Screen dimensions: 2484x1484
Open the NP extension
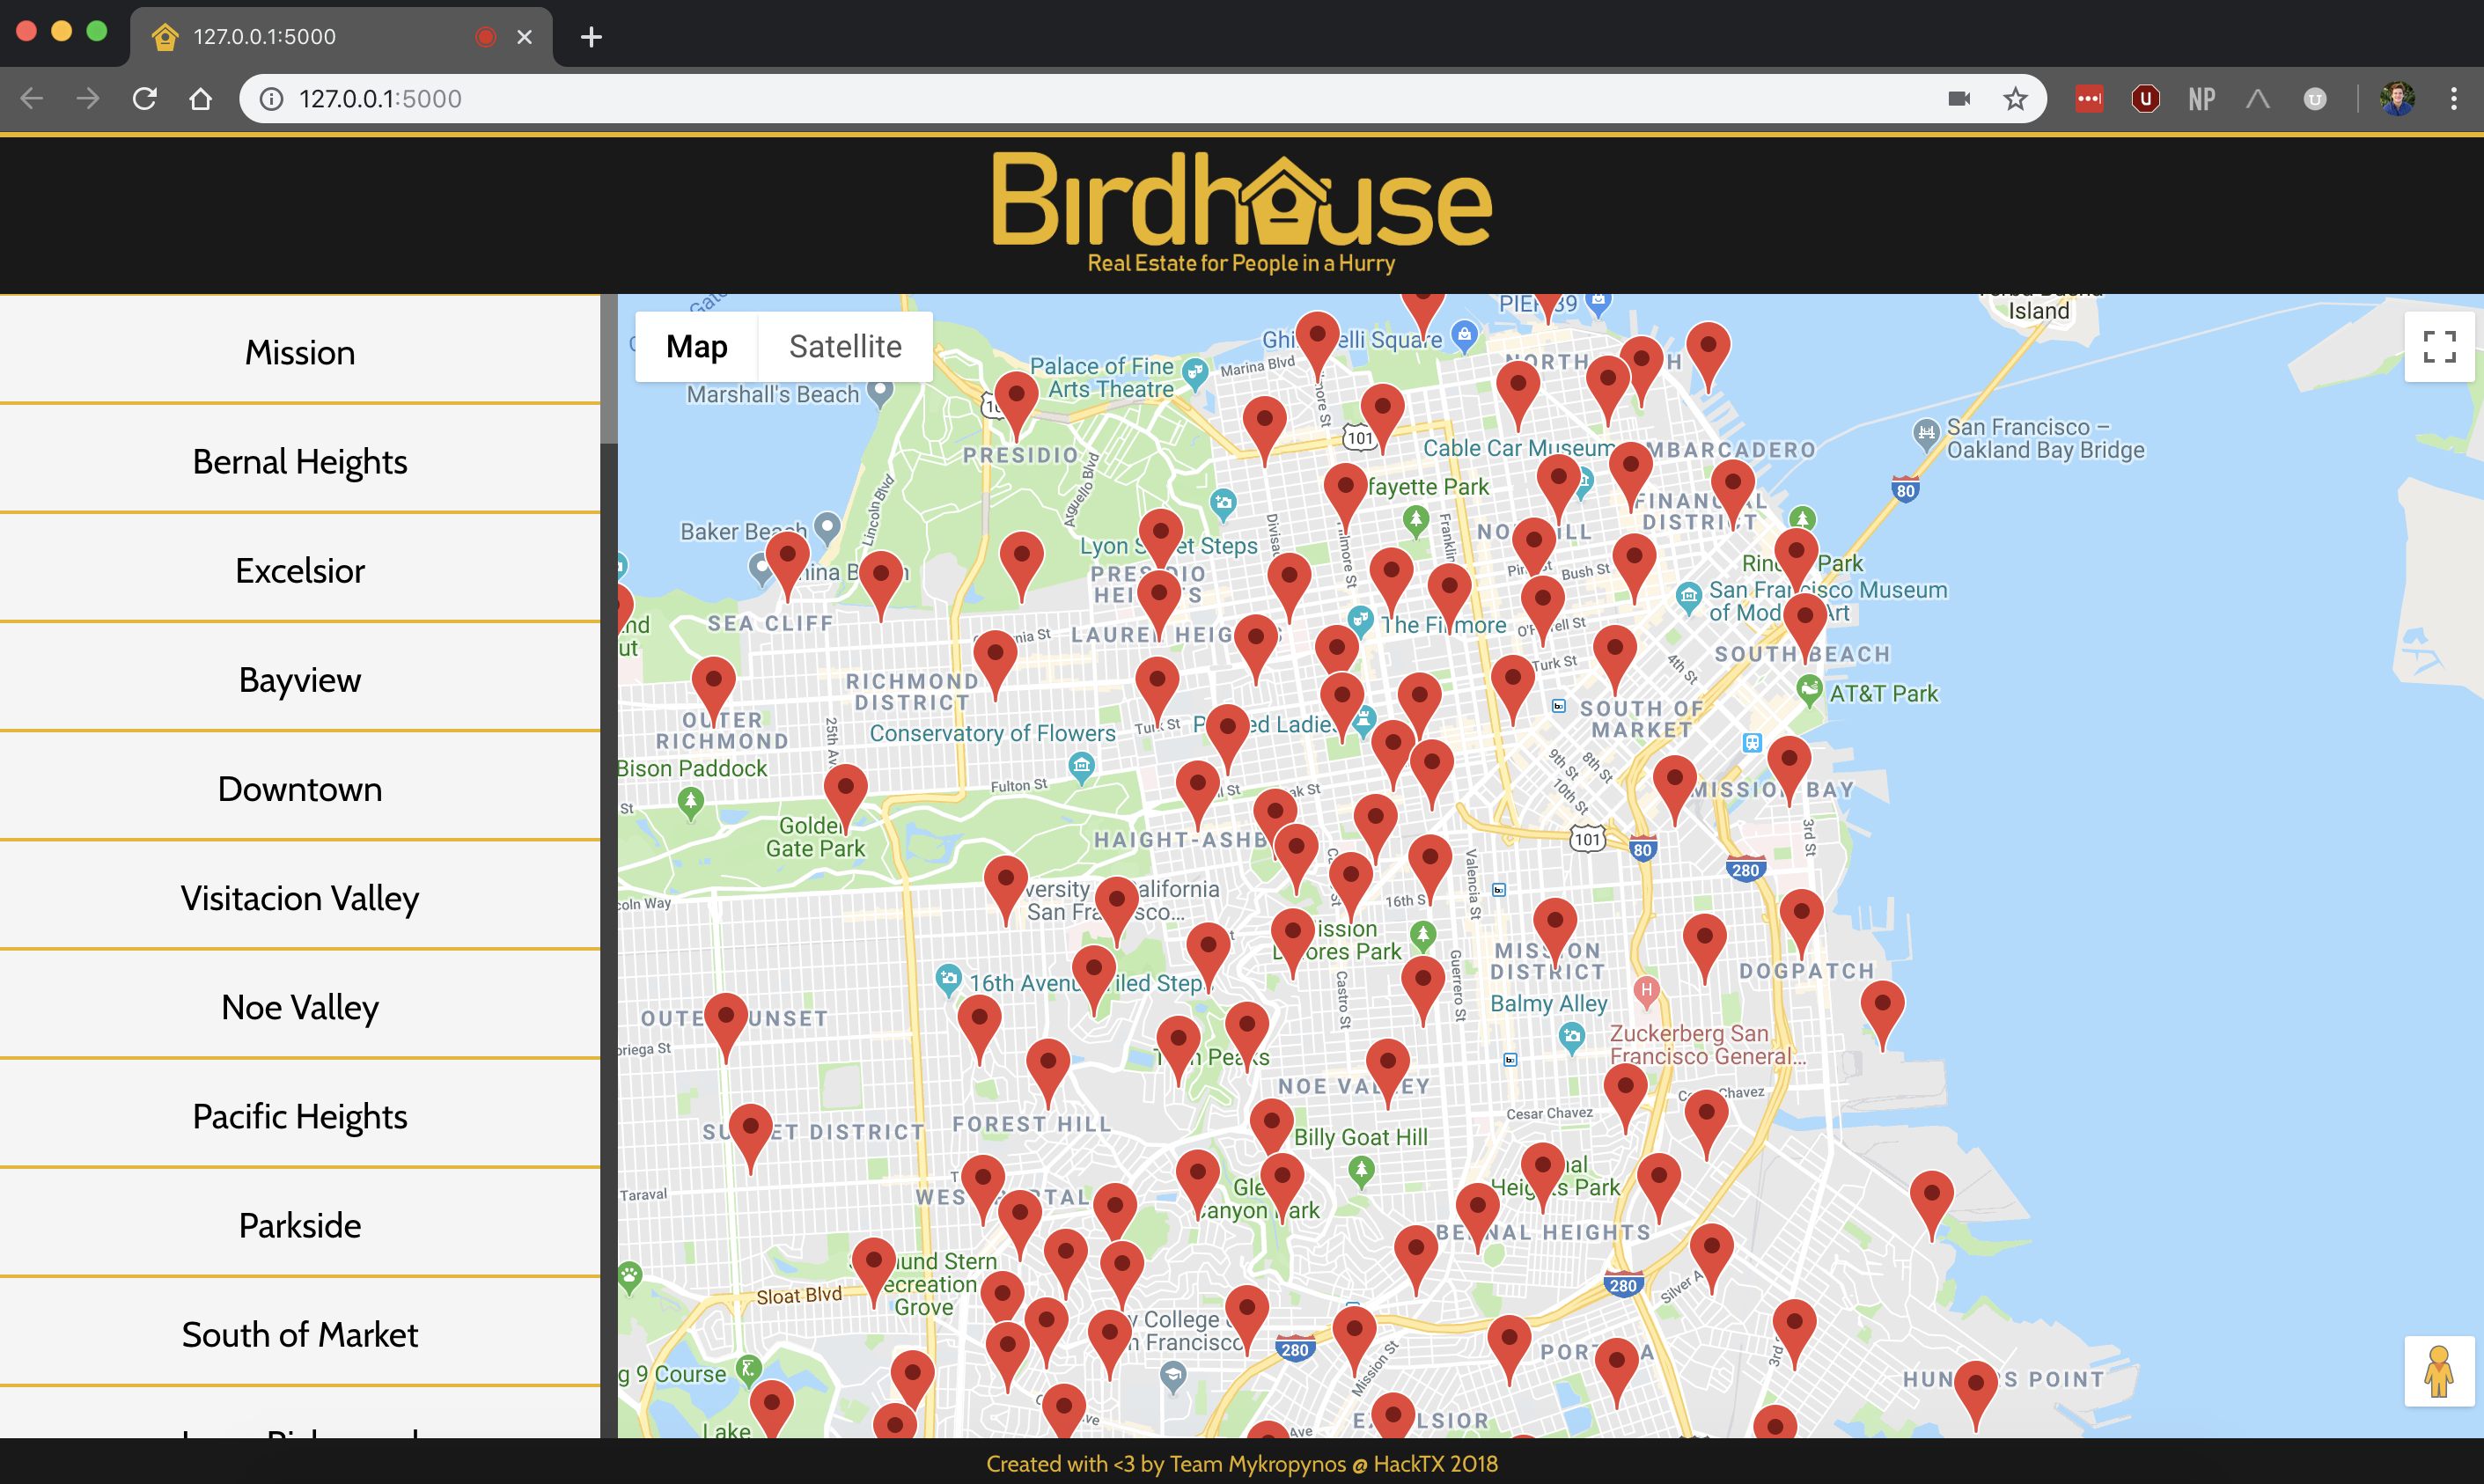(2201, 98)
